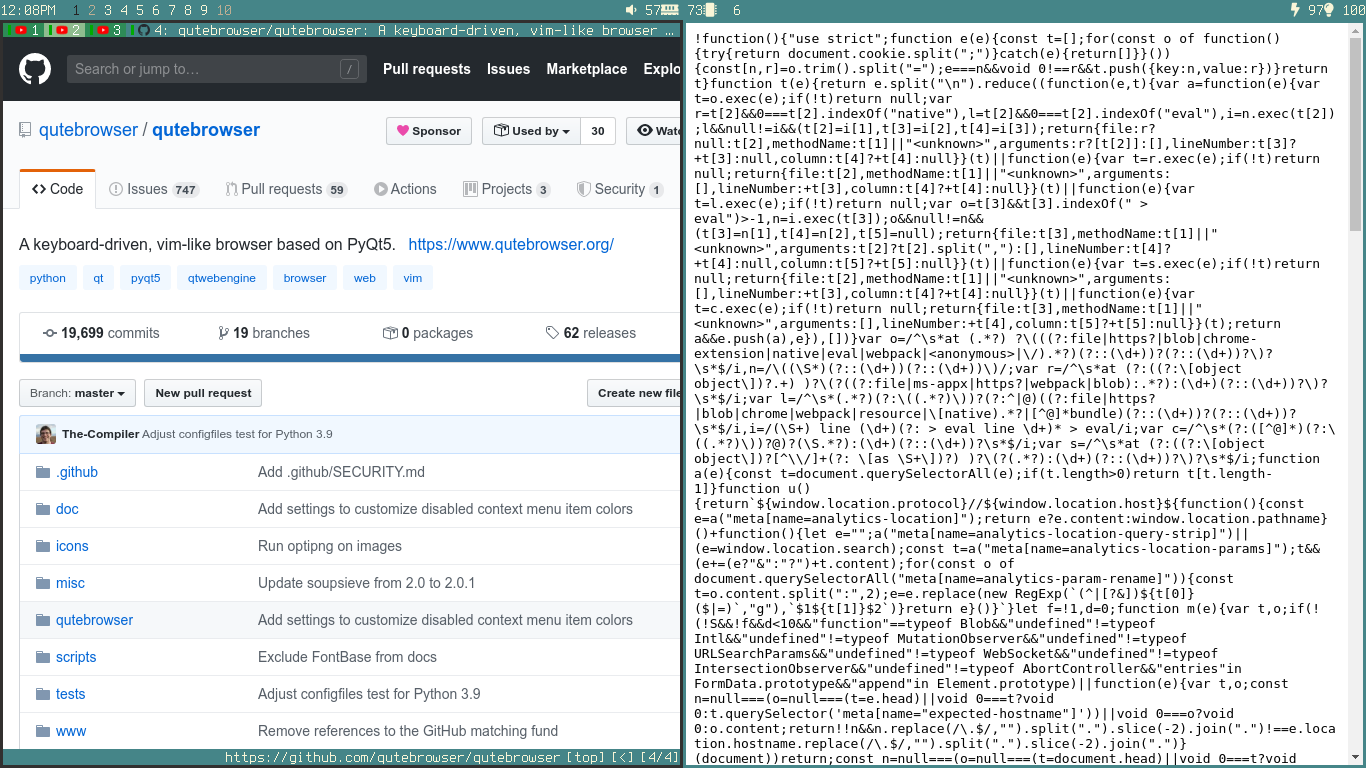The width and height of the screenshot is (1366, 768).
Task: Click the GitHub octocat logo
Action: pyautogui.click(x=35, y=69)
